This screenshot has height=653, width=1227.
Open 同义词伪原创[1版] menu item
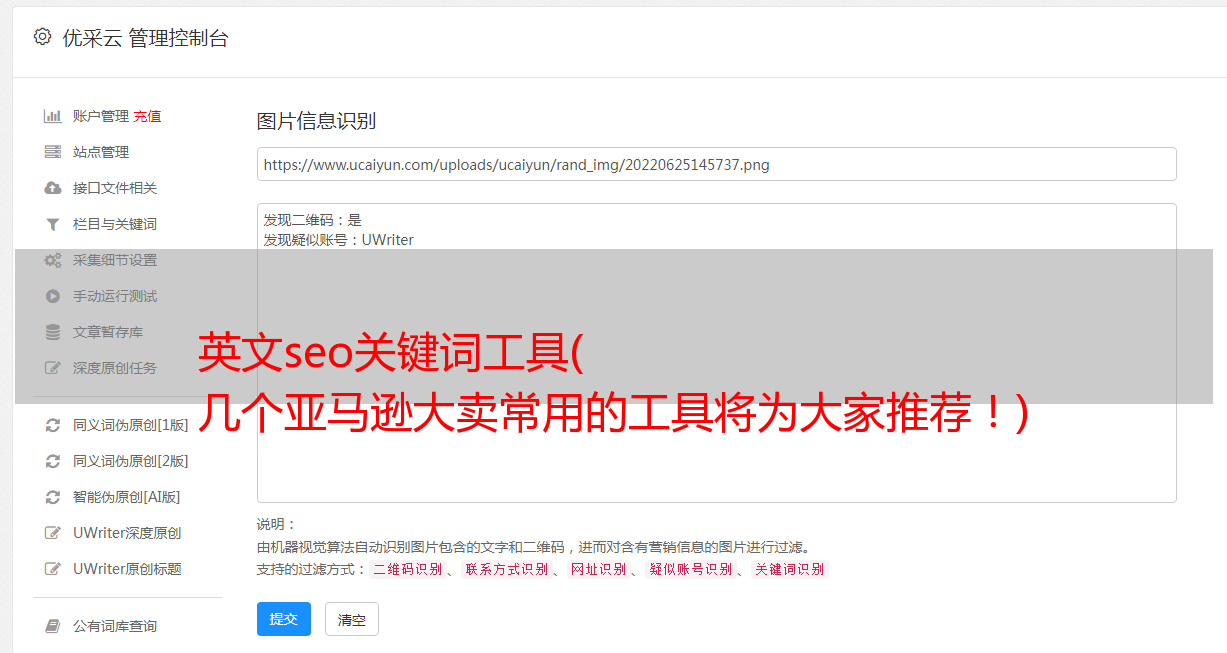click(x=130, y=425)
